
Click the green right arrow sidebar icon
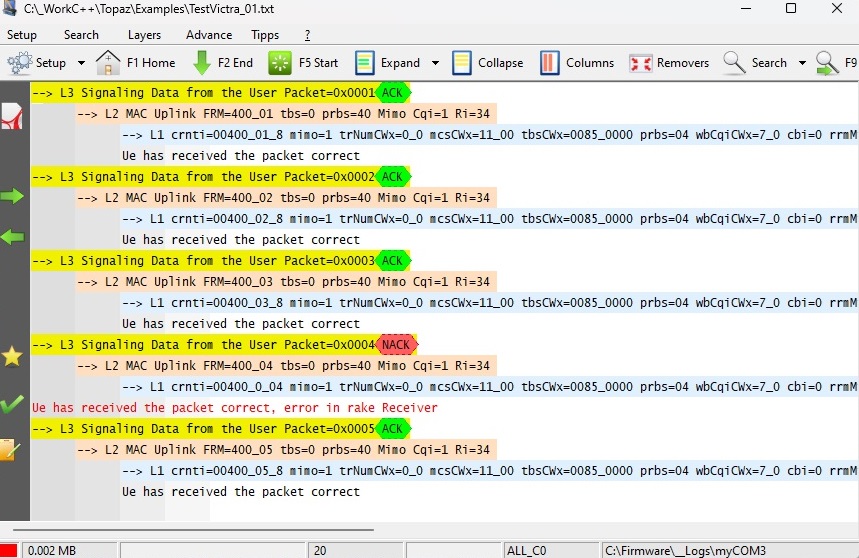12,196
